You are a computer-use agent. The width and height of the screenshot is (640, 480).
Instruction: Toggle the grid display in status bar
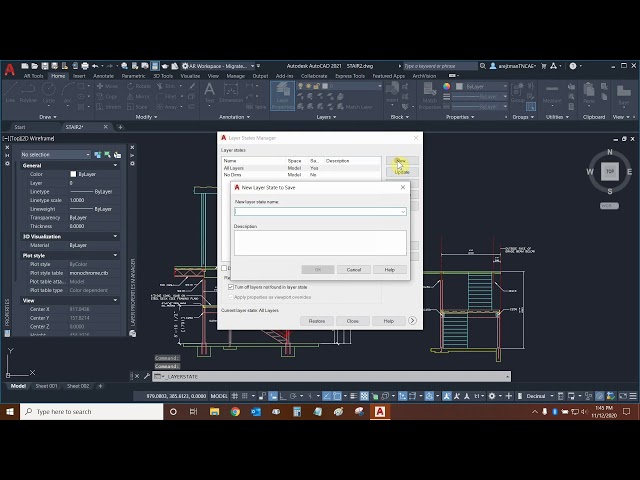(x=235, y=396)
